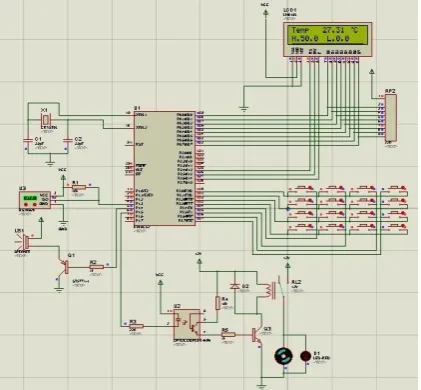Click the ground symbol below the LCD
The width and height of the screenshot is (421, 390).
click(x=244, y=108)
